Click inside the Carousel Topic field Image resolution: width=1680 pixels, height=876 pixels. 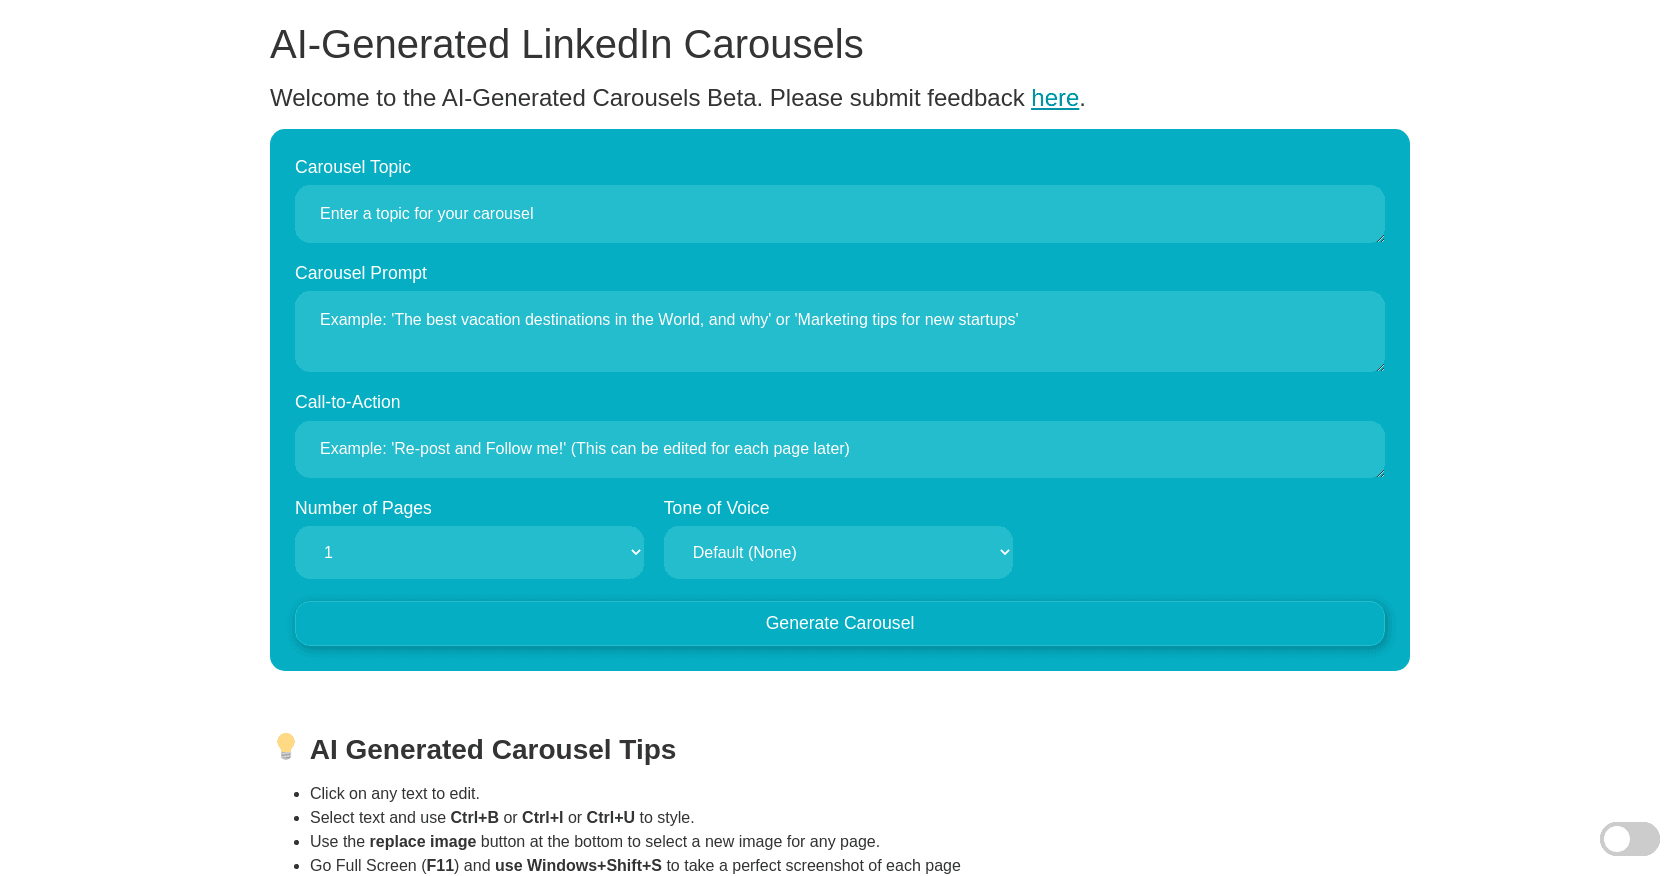pyautogui.click(x=839, y=214)
